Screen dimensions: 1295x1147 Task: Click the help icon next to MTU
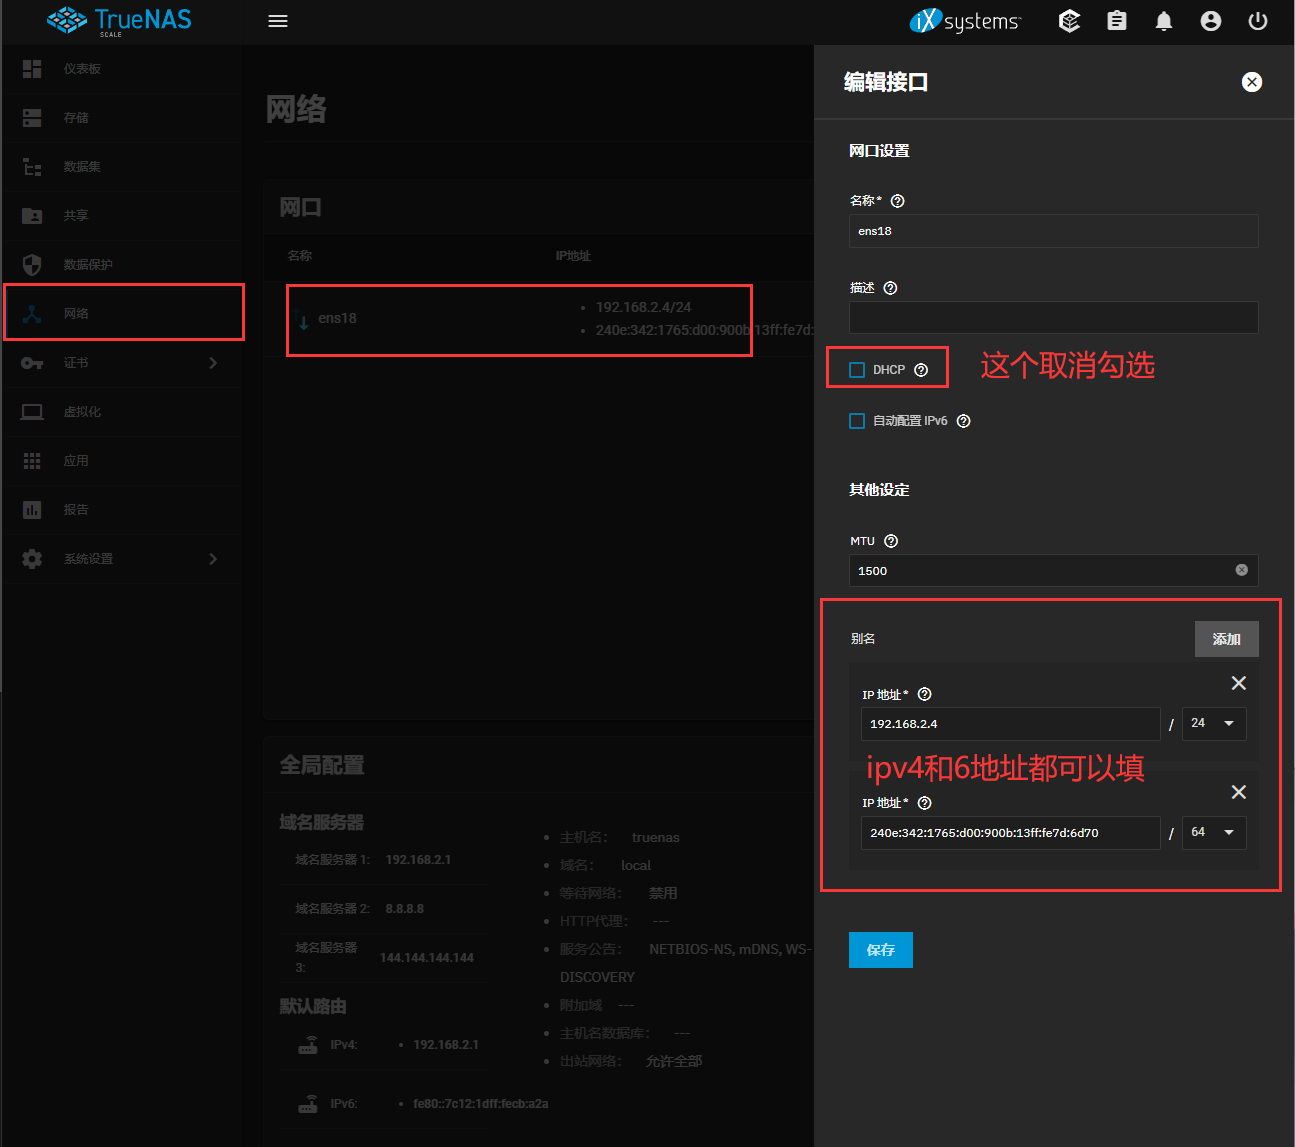[891, 541]
